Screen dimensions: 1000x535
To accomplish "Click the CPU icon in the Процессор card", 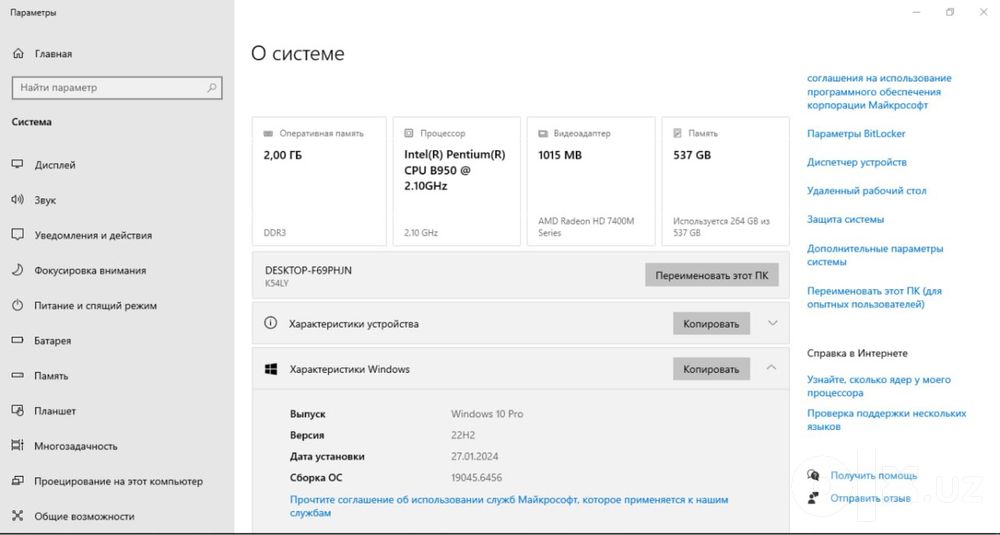I will (409, 133).
